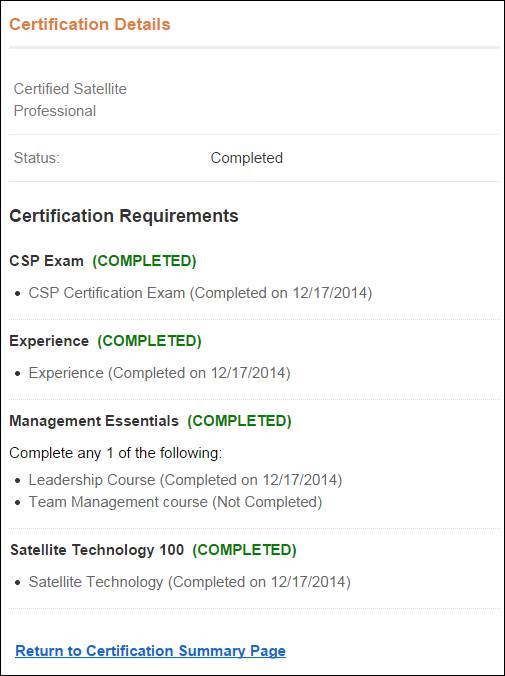Screen dimensions: 505x676
Task: Click the Satellite Technology 100 section heading
Action: [x=97, y=550]
